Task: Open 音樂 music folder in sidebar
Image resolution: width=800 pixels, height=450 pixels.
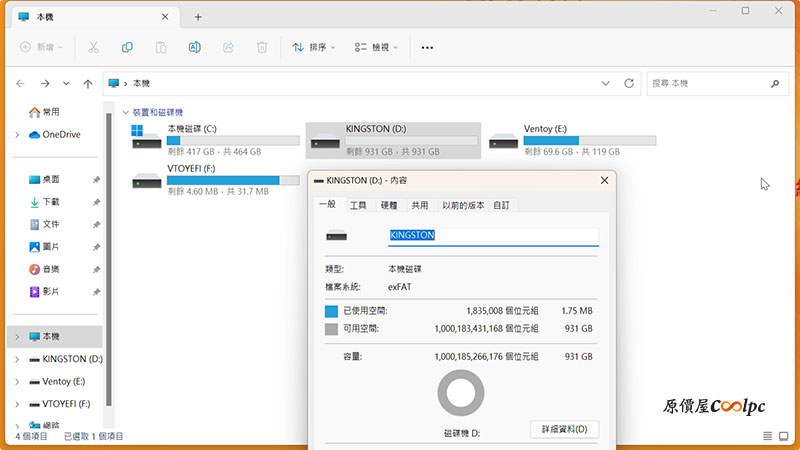Action: point(44,269)
